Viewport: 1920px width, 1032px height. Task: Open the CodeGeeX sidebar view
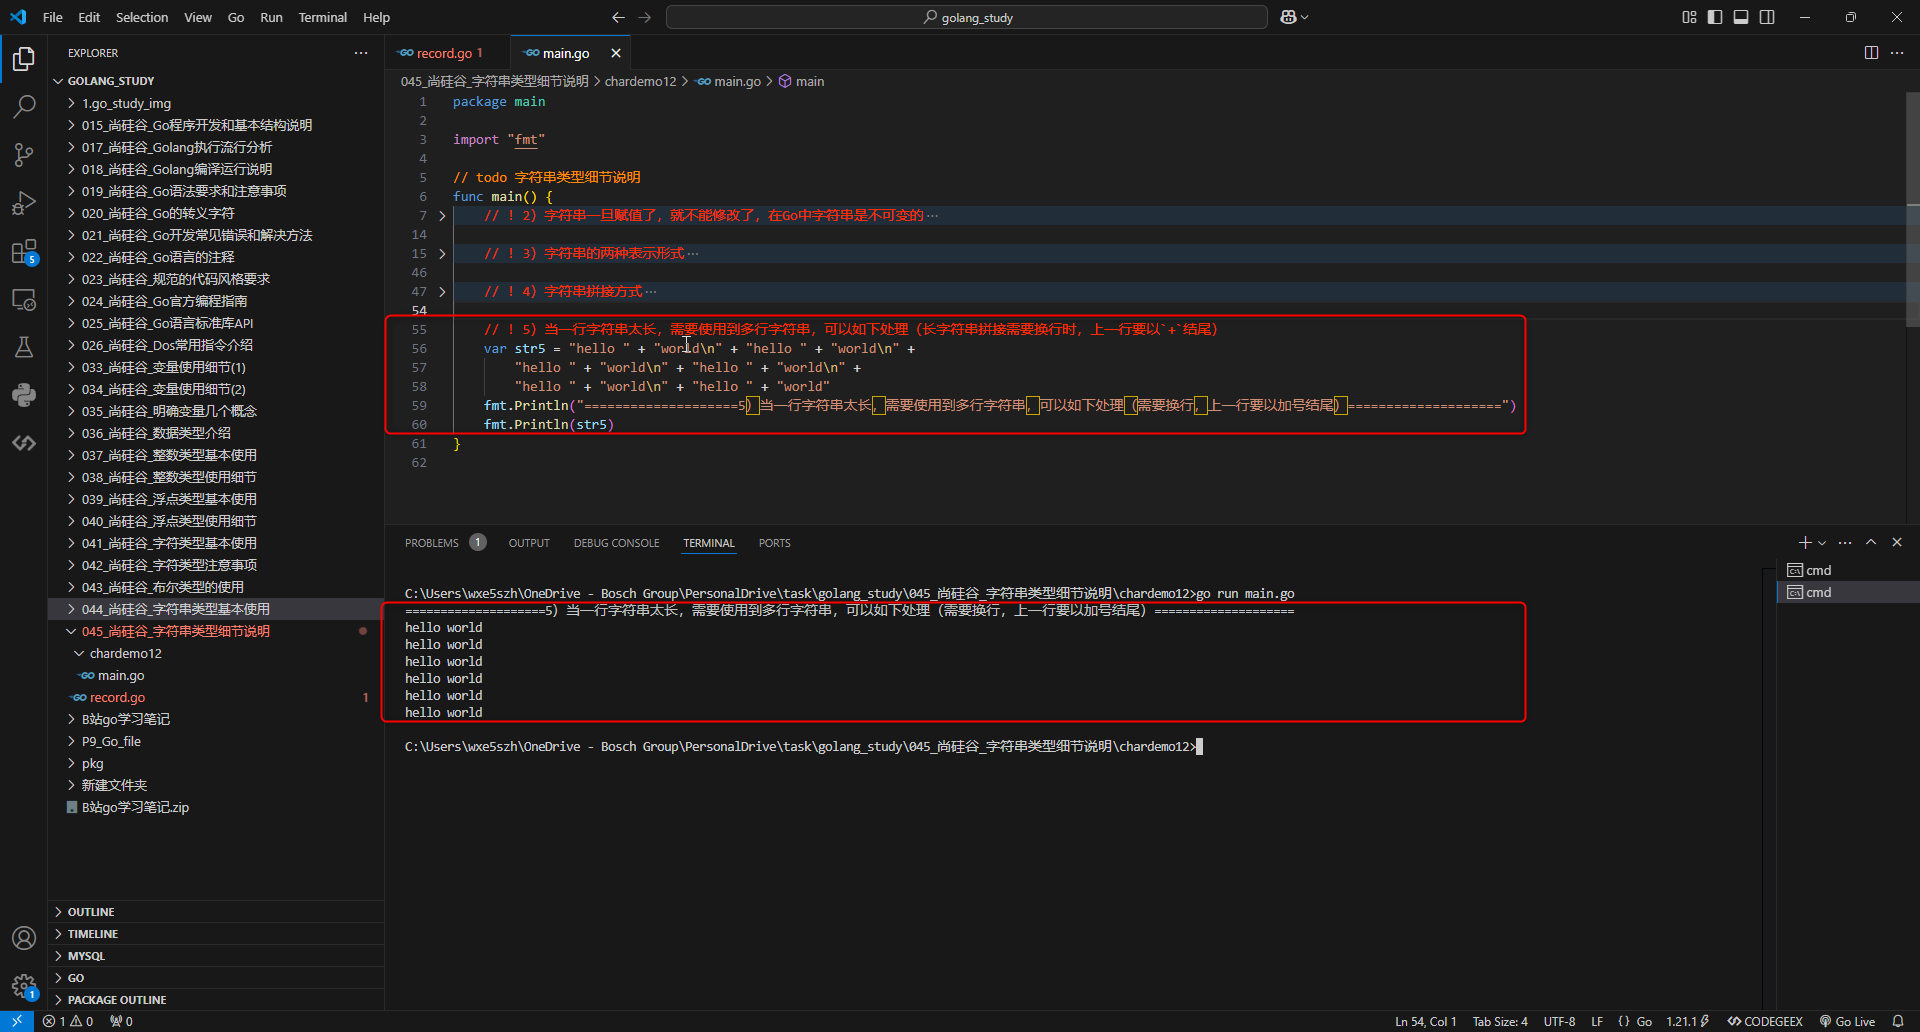coord(24,443)
